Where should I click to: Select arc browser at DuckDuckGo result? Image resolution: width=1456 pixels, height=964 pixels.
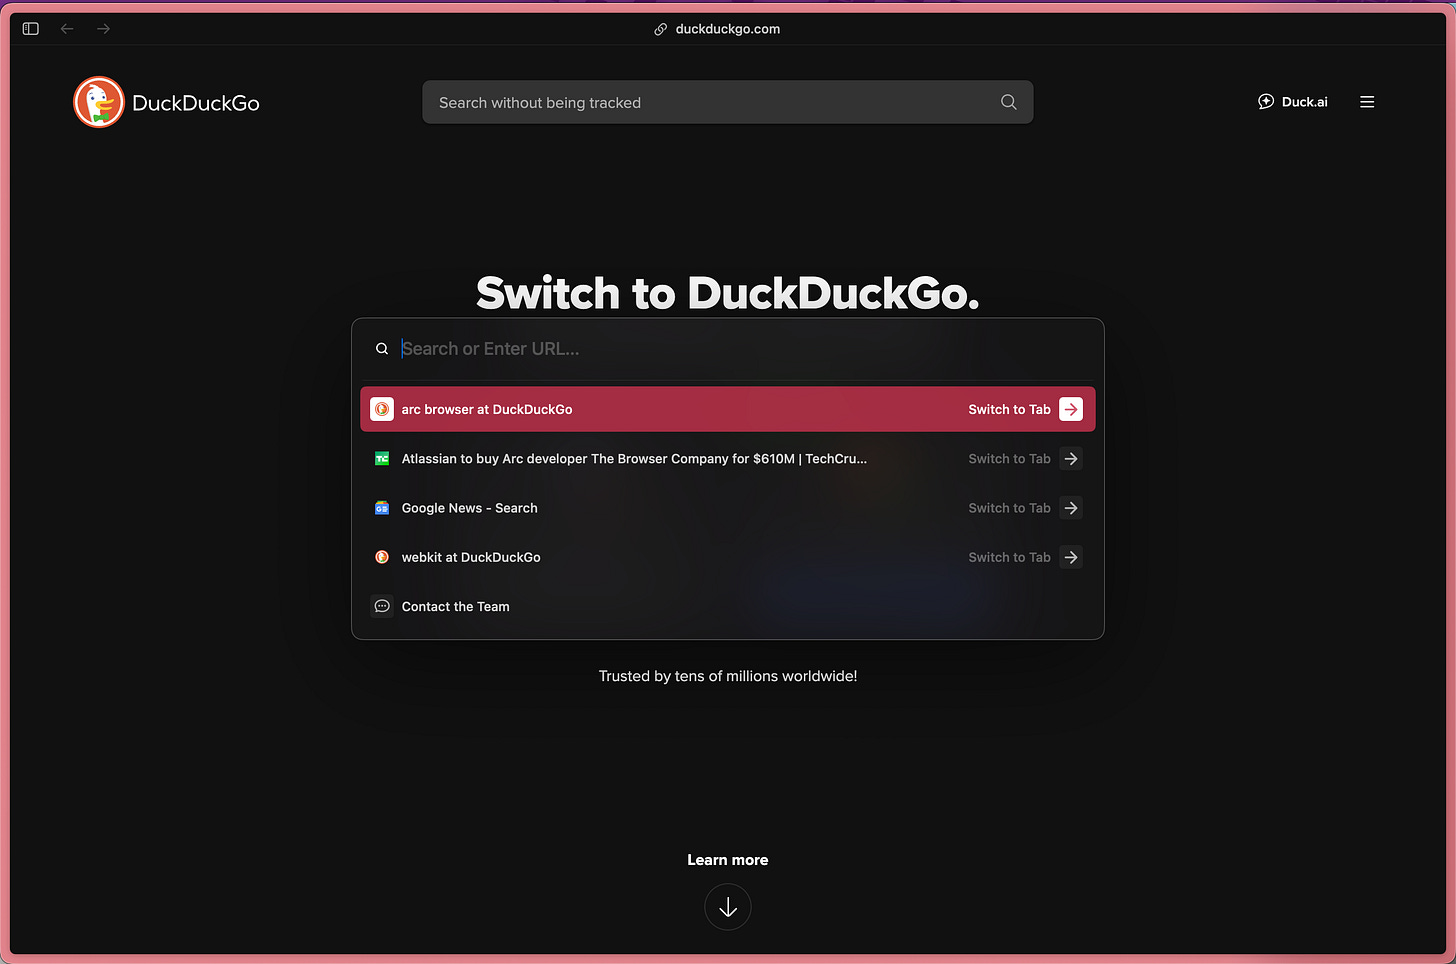point(727,409)
